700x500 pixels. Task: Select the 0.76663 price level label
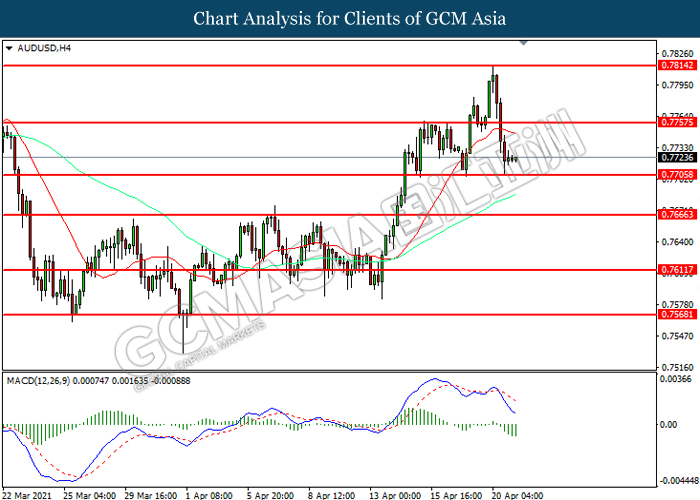677,215
